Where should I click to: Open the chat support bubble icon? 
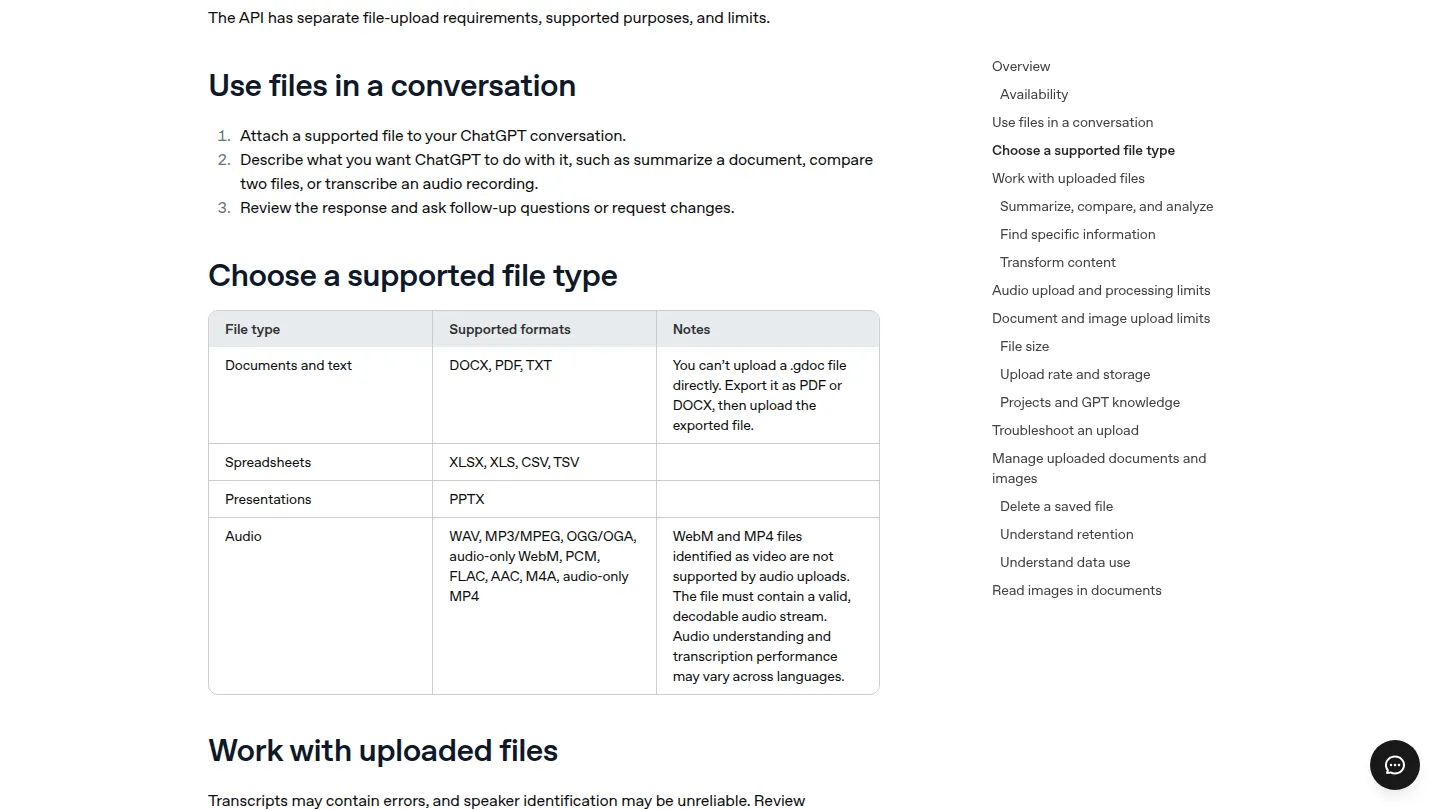tap(1395, 765)
